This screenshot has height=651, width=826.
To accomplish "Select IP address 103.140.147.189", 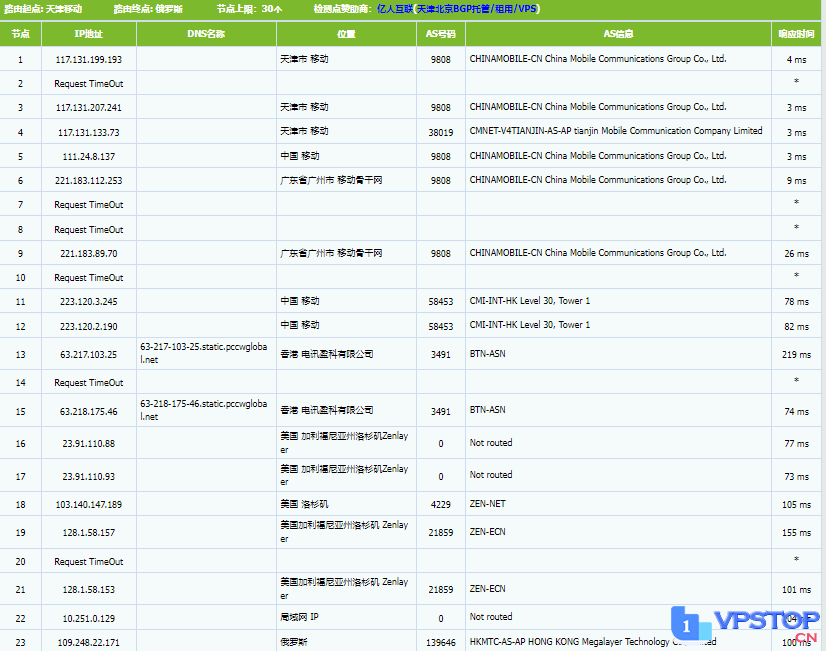I will (x=88, y=505).
